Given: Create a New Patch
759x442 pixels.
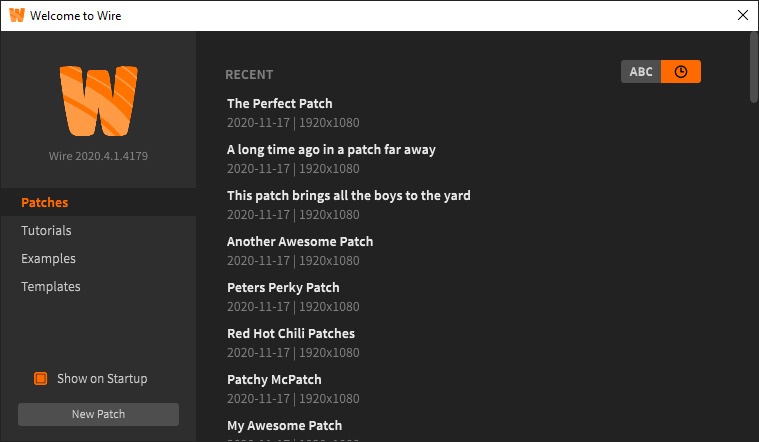Looking at the screenshot, I should pos(98,414).
